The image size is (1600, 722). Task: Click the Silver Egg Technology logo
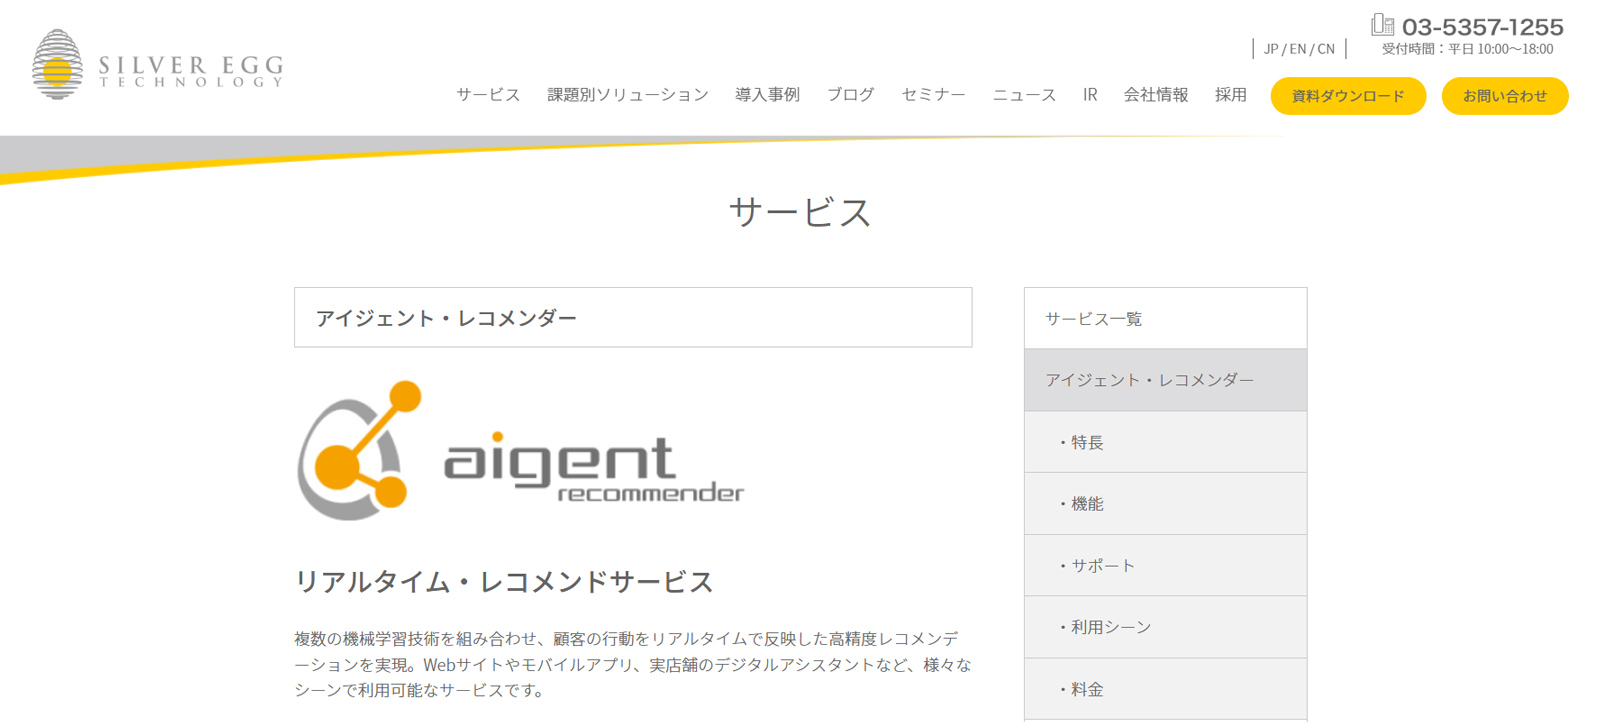tap(158, 65)
